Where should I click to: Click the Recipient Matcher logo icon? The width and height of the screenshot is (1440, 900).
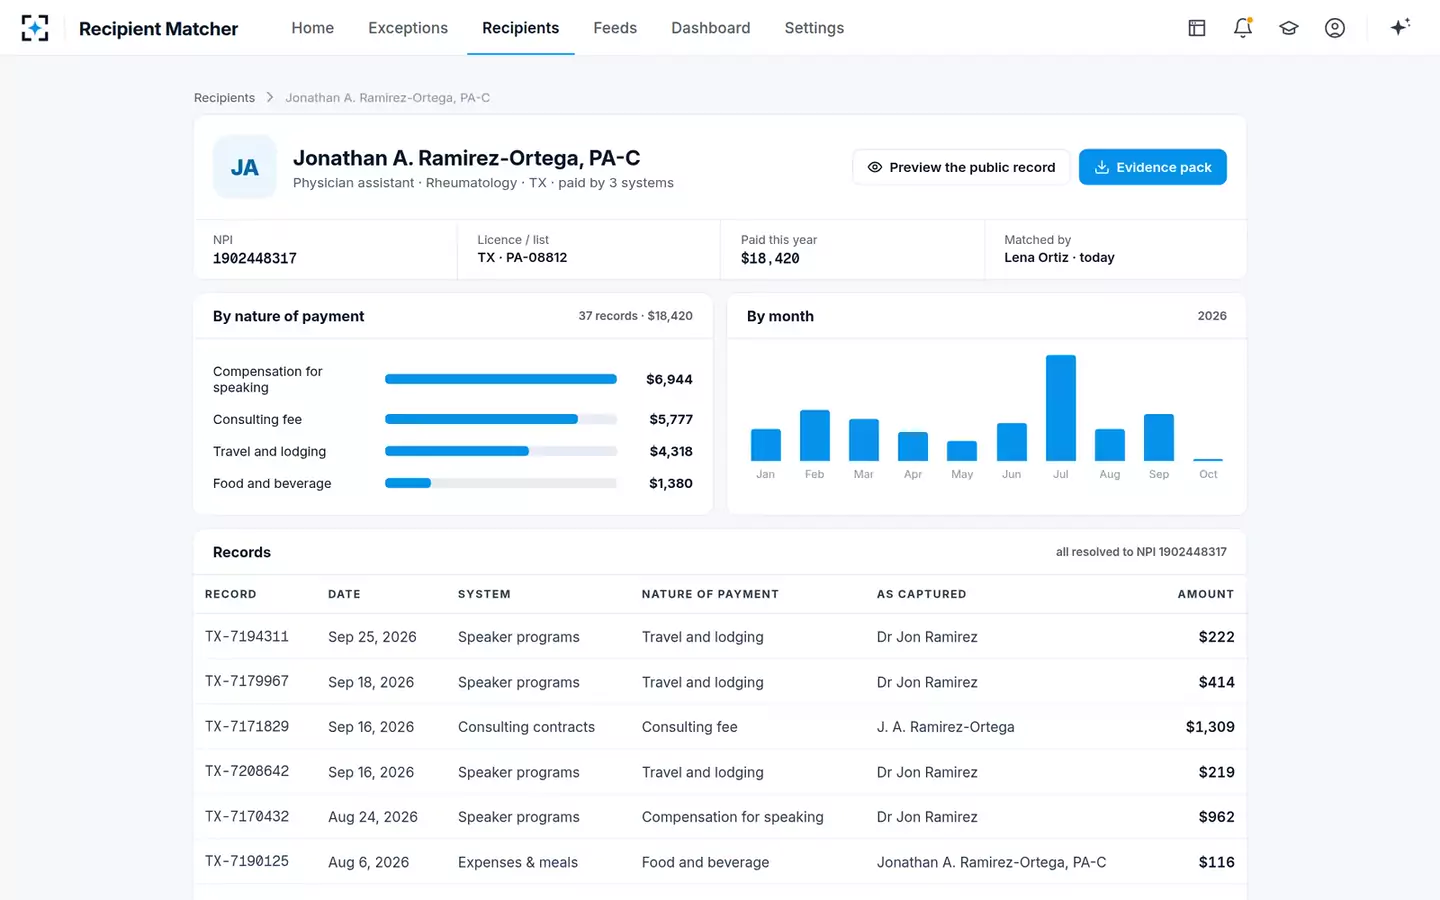click(35, 28)
